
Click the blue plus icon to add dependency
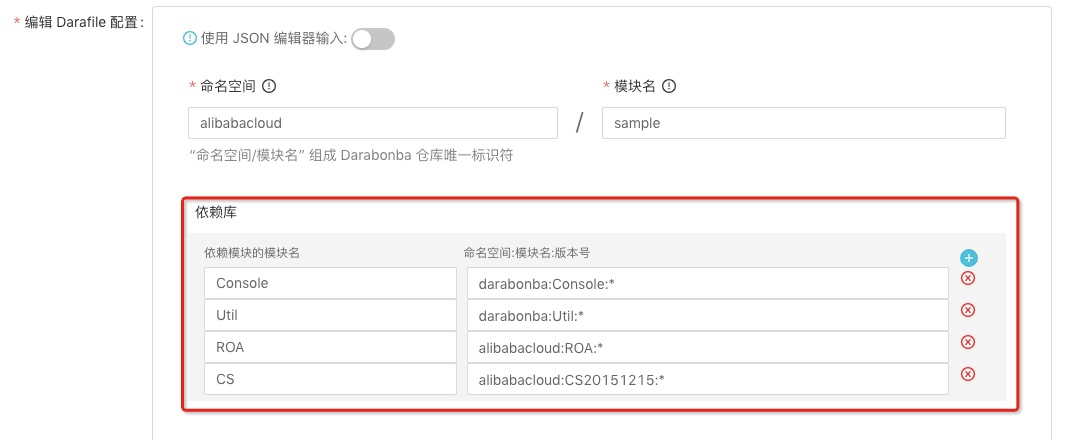point(968,258)
